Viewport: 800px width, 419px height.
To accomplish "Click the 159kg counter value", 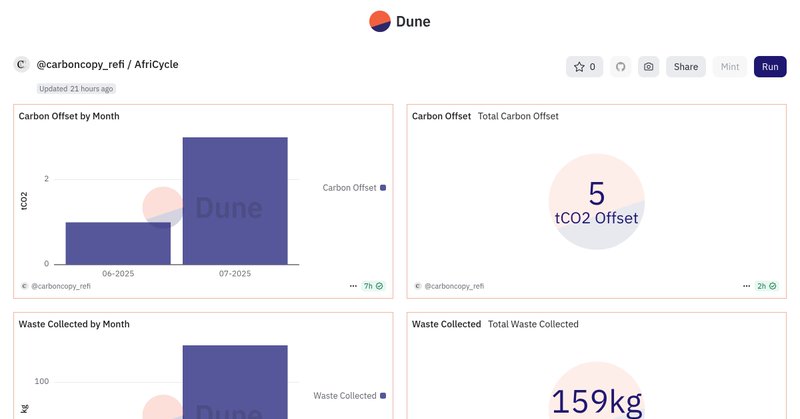I will pos(597,402).
